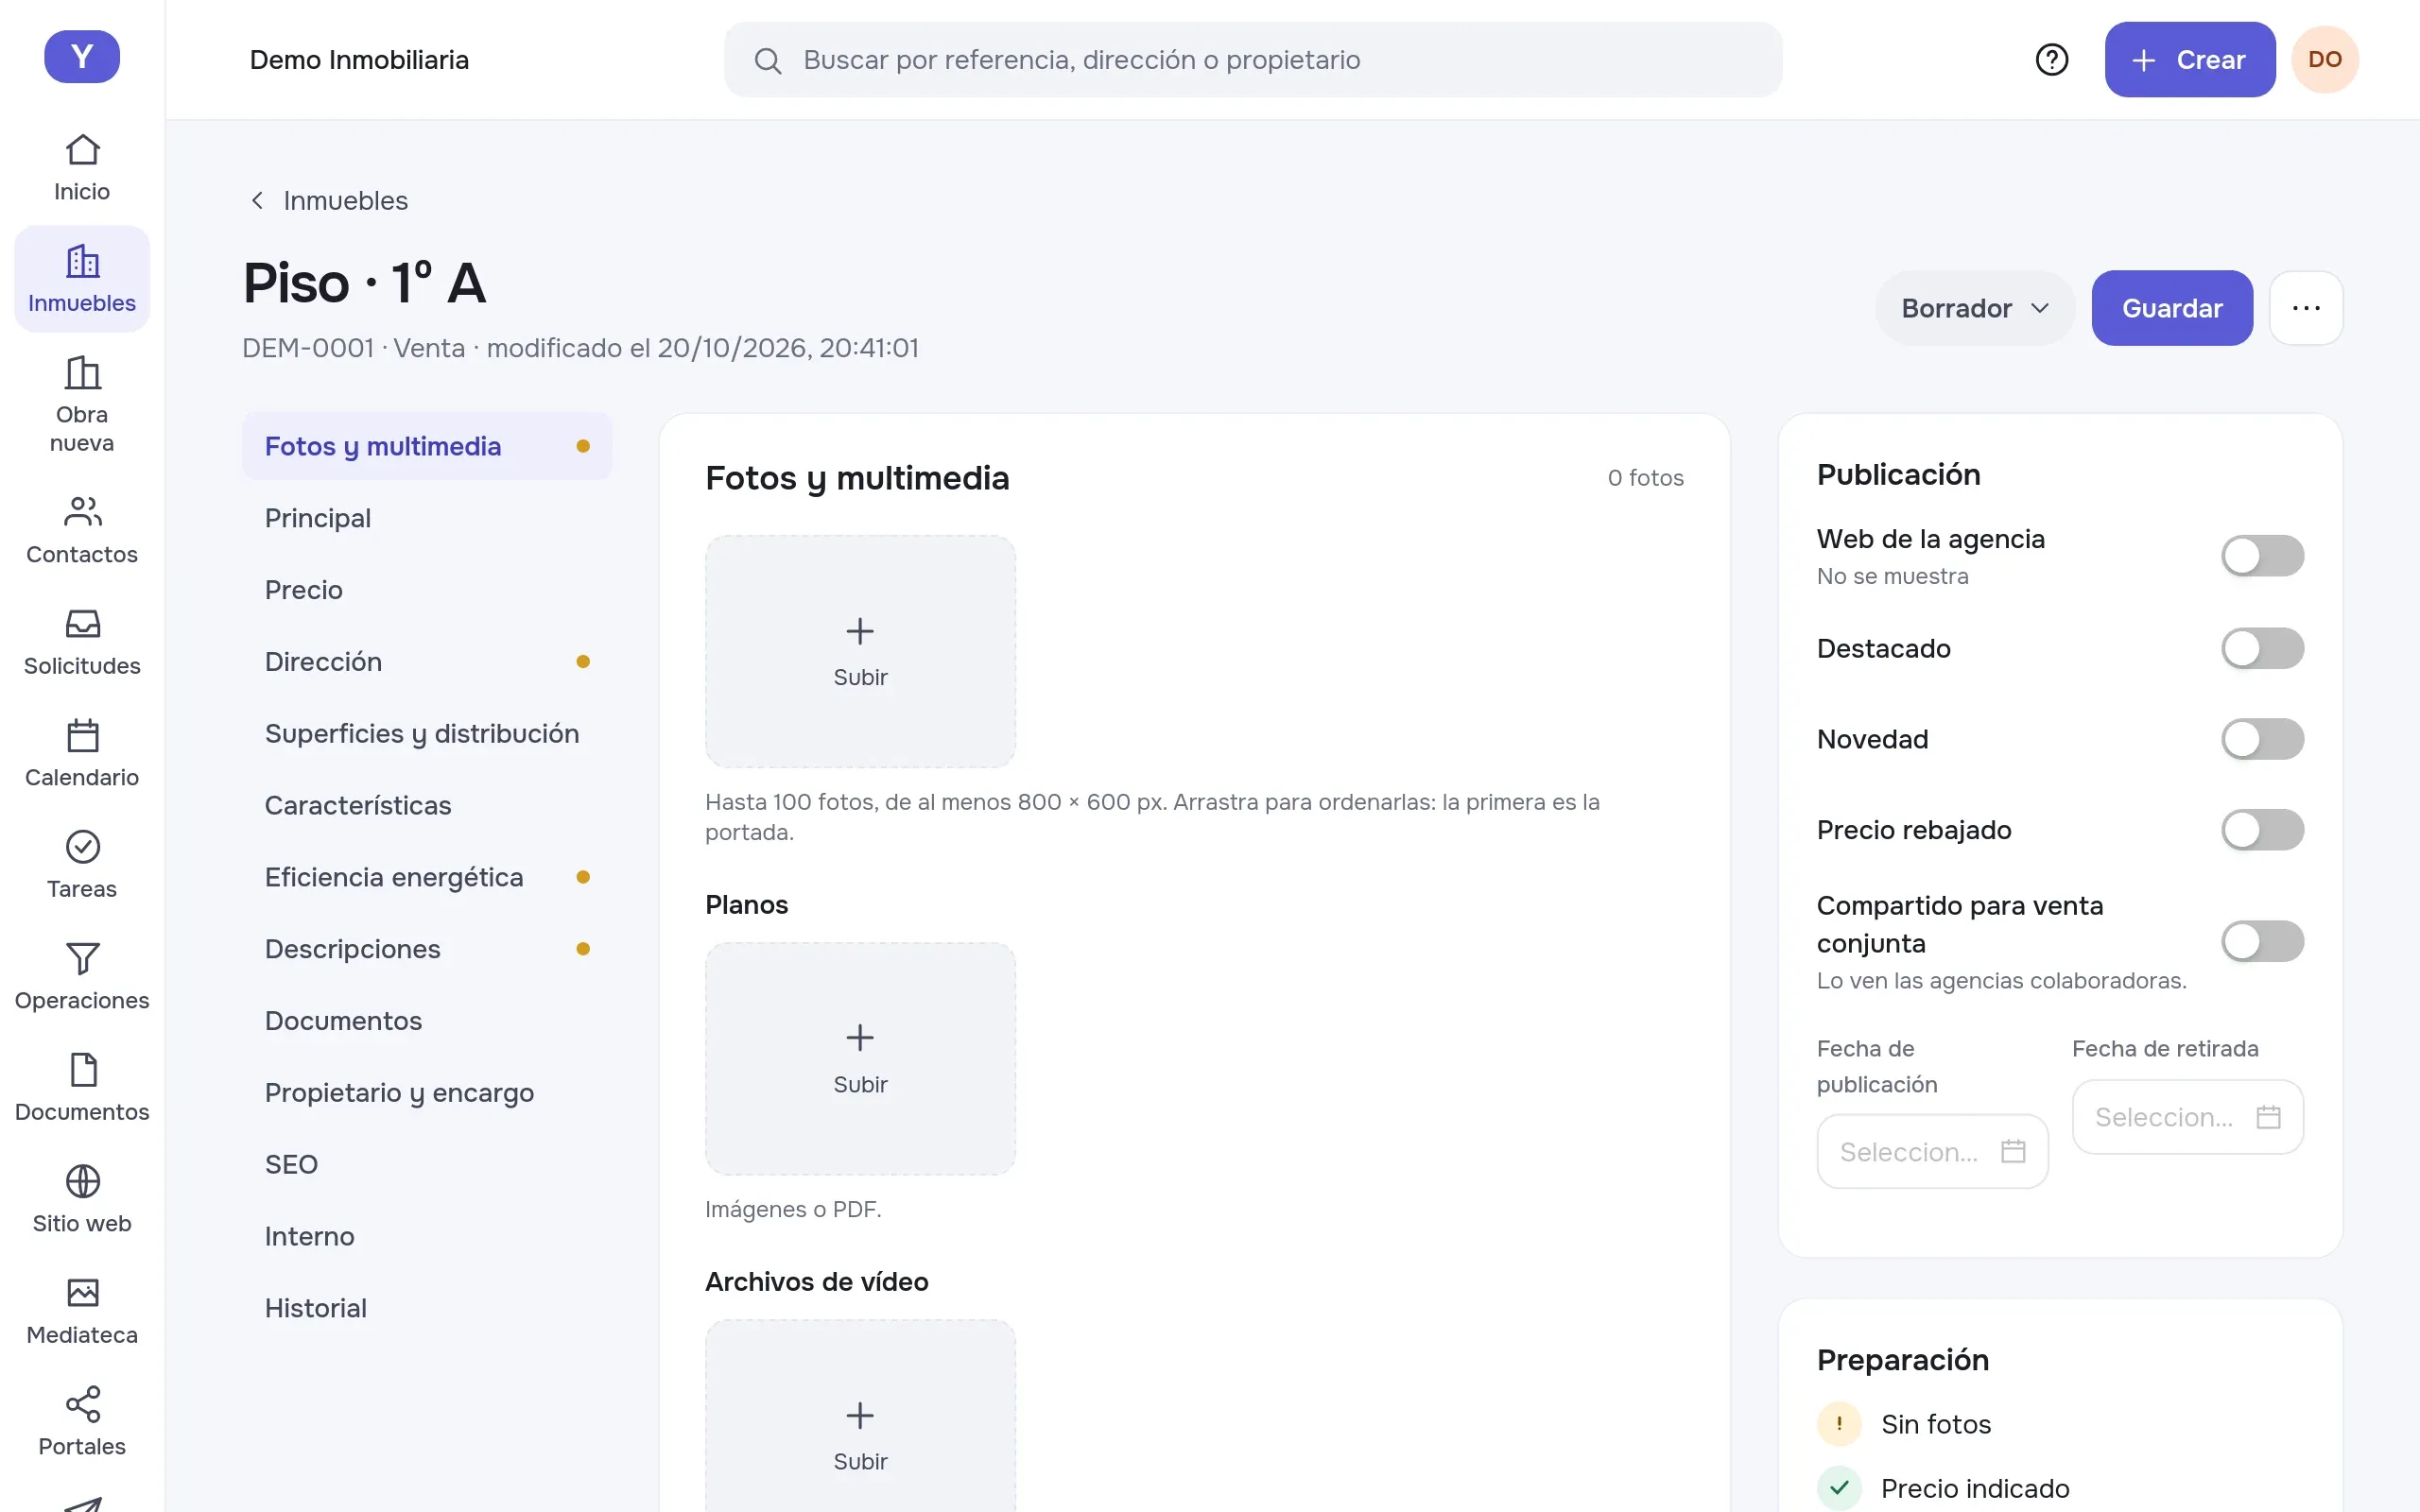Open the SEO section
This screenshot has height=1512, width=2420.
pyautogui.click(x=427, y=1165)
